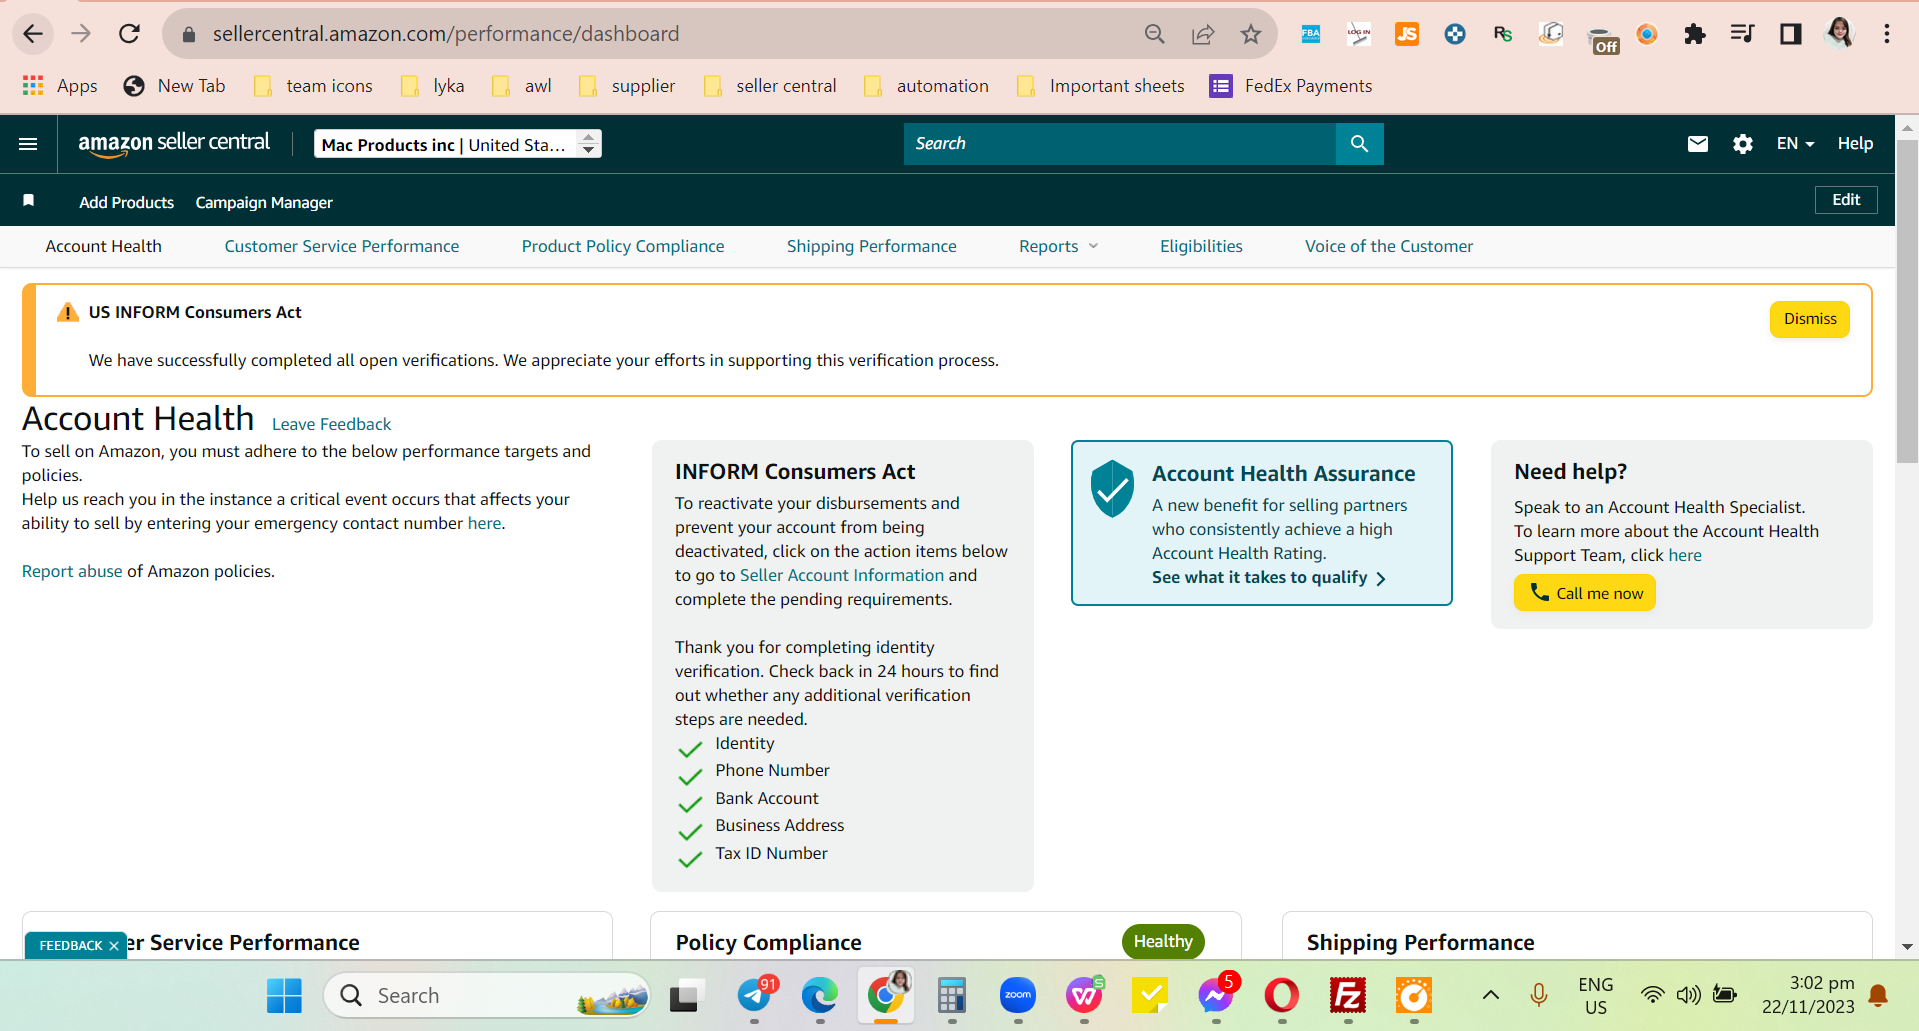Click the Seller Central search field
This screenshot has width=1919, height=1031.
pos(1120,144)
